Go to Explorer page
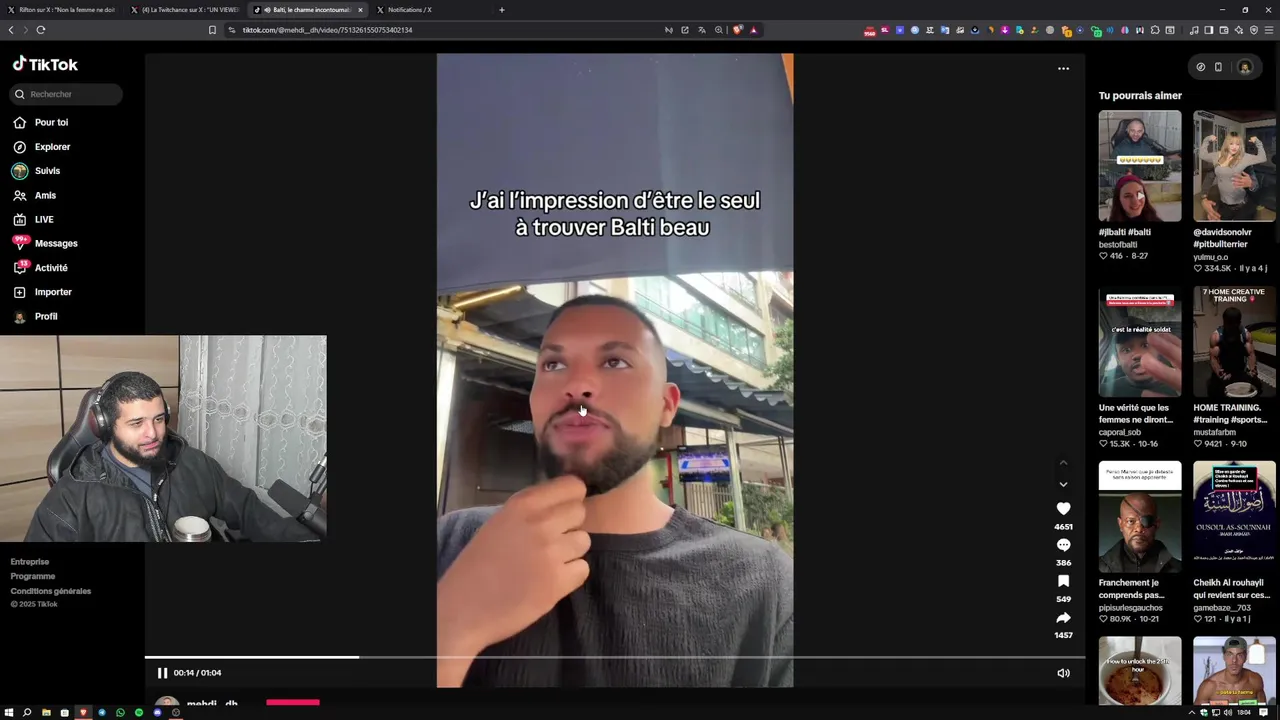 point(52,147)
